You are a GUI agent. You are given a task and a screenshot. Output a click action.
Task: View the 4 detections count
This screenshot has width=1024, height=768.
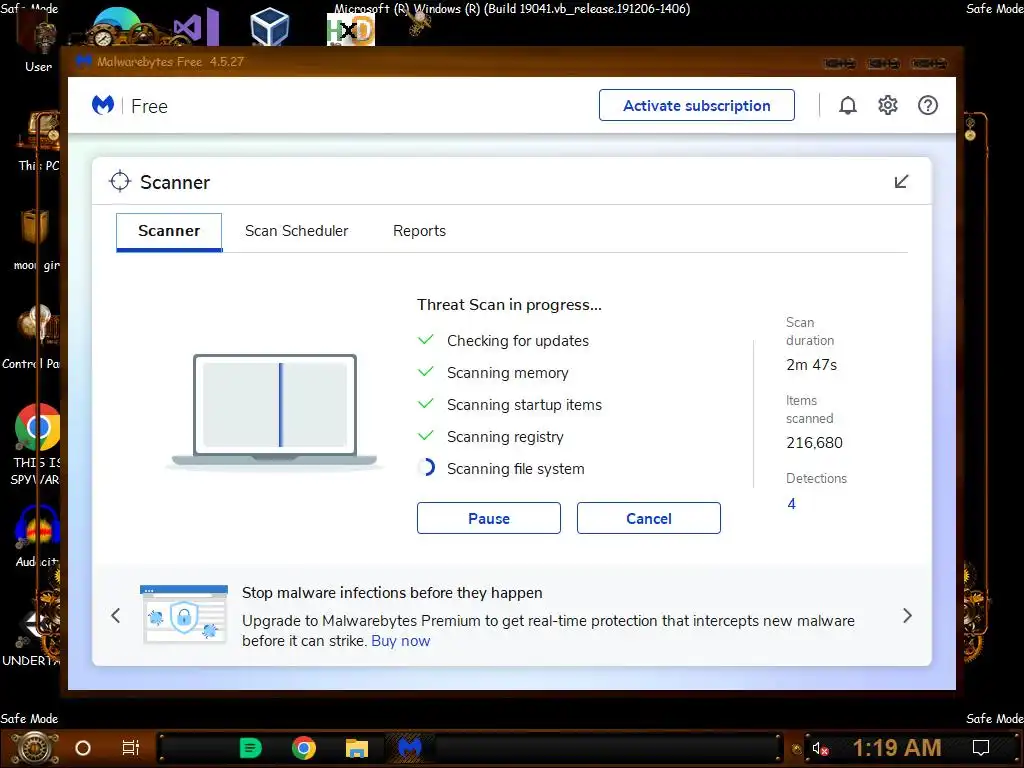pyautogui.click(x=792, y=504)
